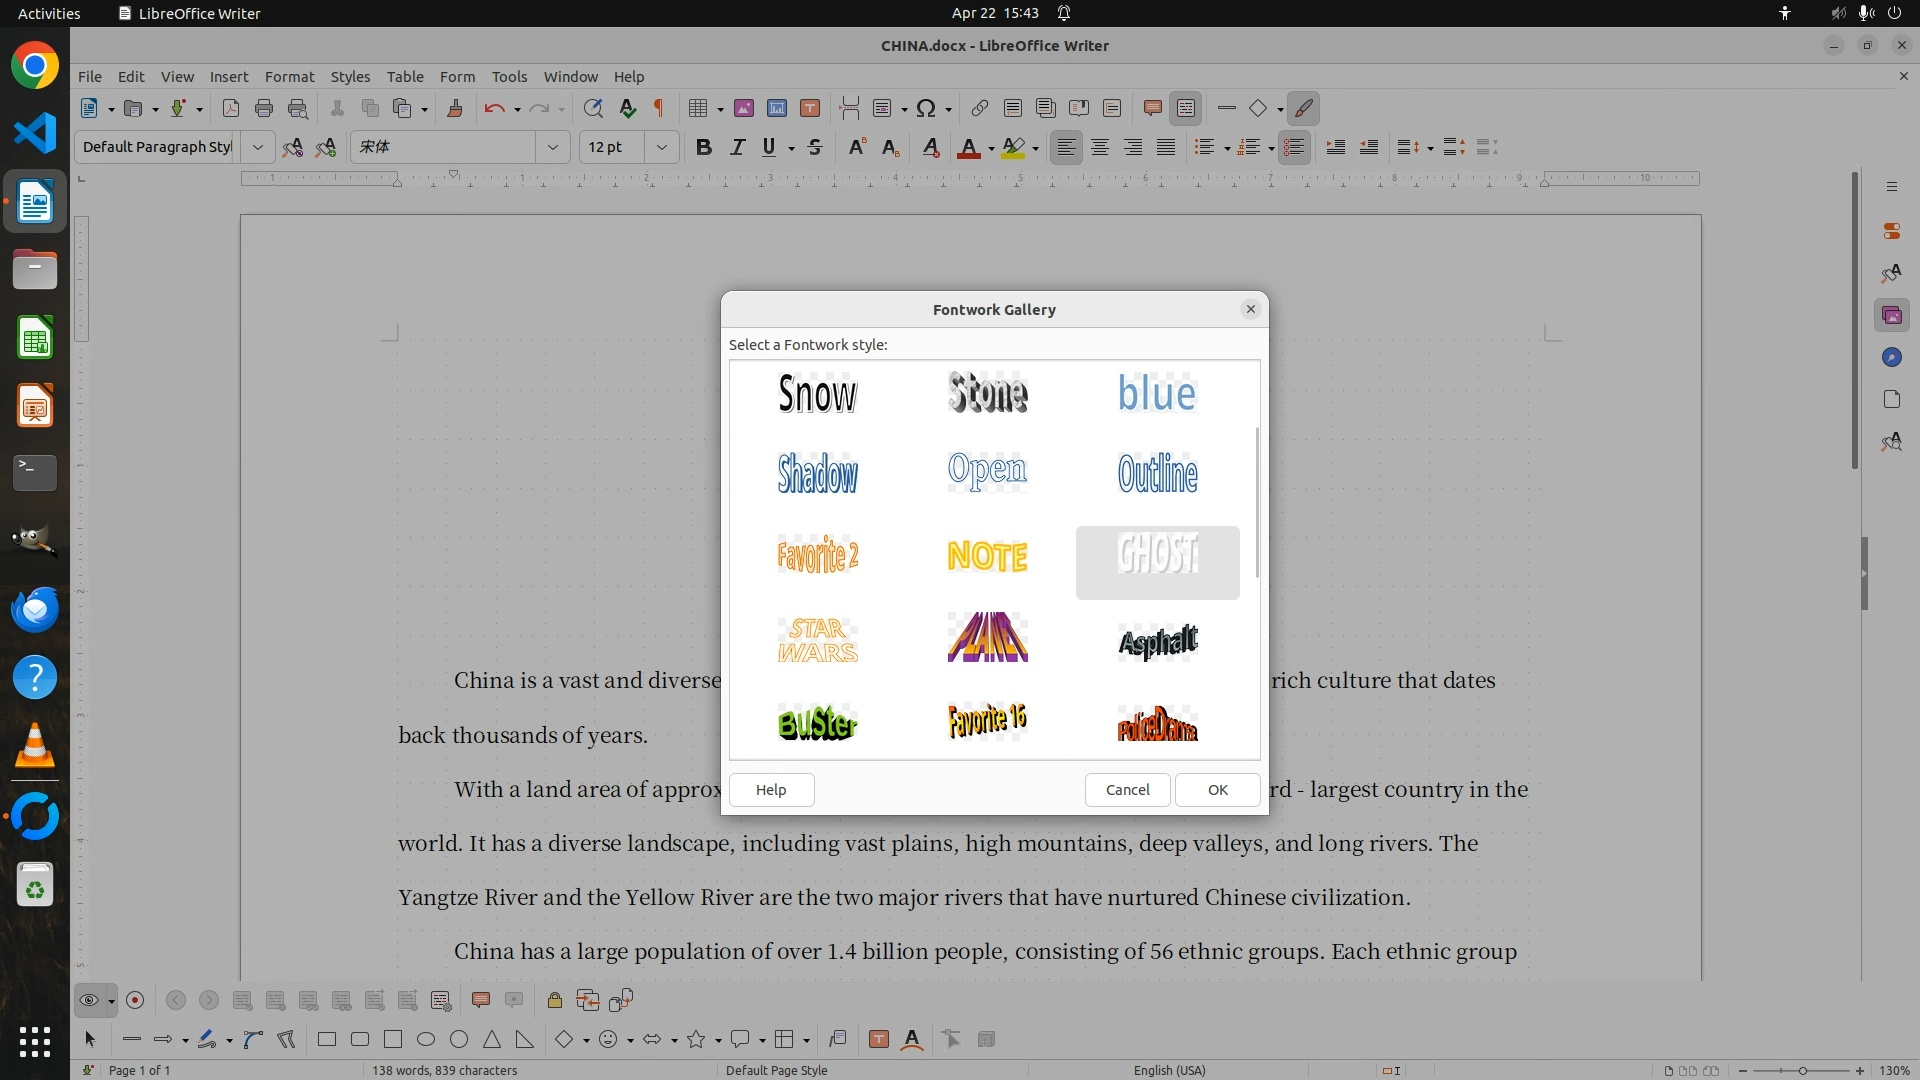Open the sidebar Gallery panel icon
The image size is (1920, 1080).
click(x=1891, y=315)
